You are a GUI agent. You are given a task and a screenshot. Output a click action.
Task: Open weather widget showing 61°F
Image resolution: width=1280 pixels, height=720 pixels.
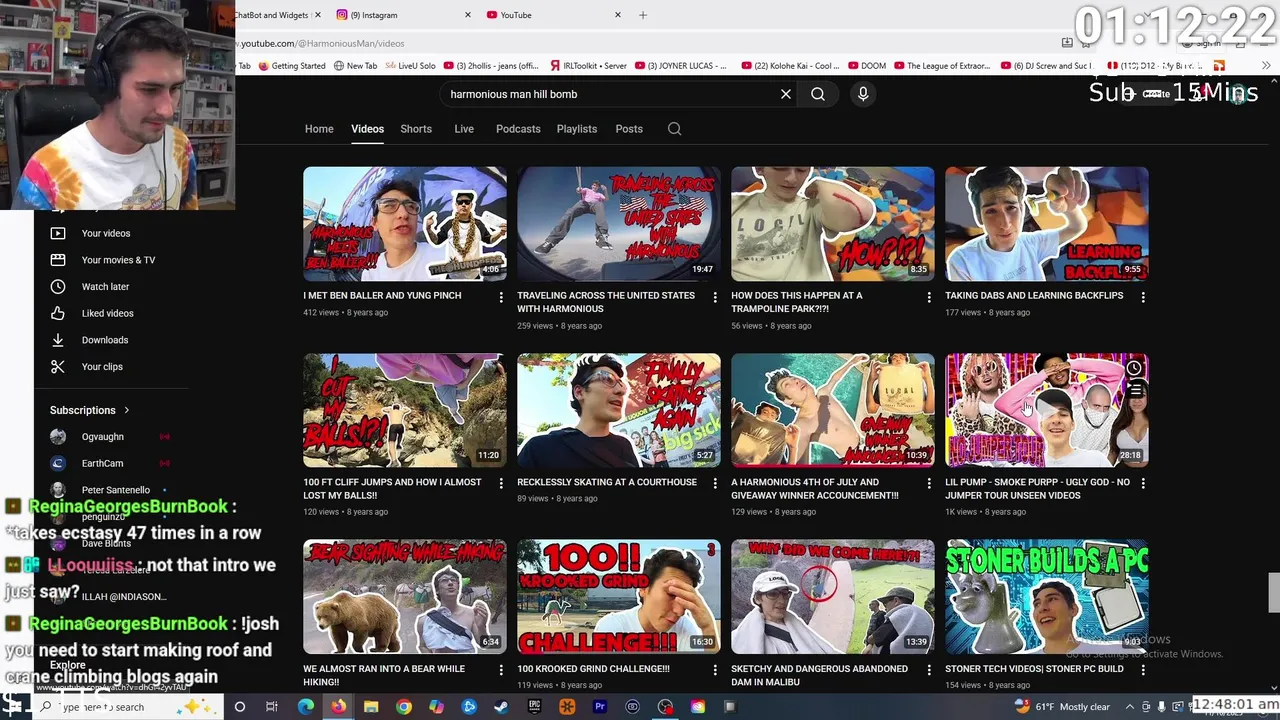point(1062,707)
